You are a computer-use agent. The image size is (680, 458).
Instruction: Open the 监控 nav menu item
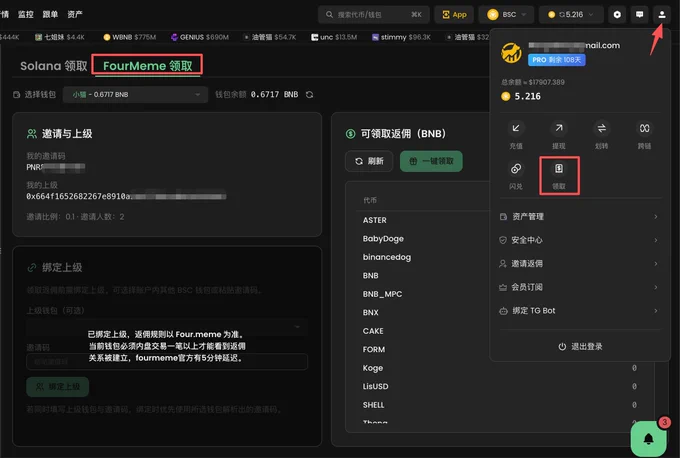pyautogui.click(x=26, y=14)
